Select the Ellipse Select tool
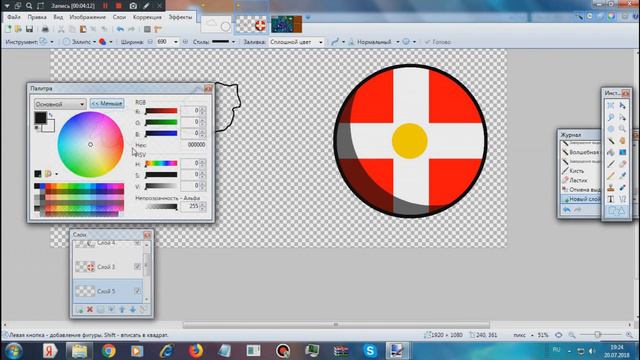The image size is (640, 360). pyautogui.click(x=611, y=129)
